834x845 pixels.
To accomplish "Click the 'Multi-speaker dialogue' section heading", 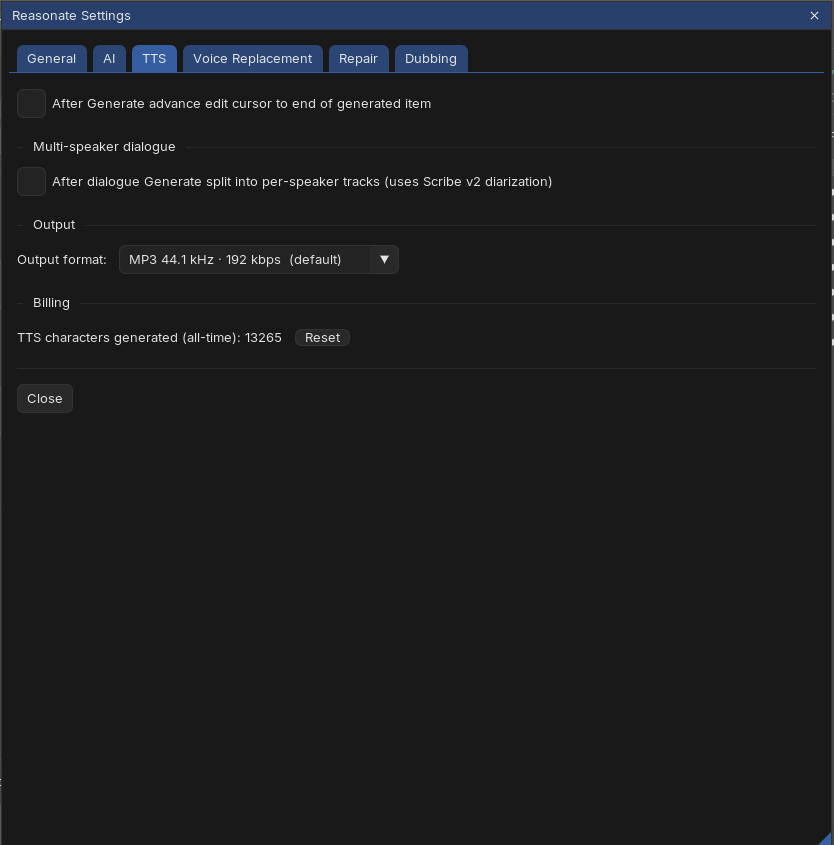I will [104, 147].
